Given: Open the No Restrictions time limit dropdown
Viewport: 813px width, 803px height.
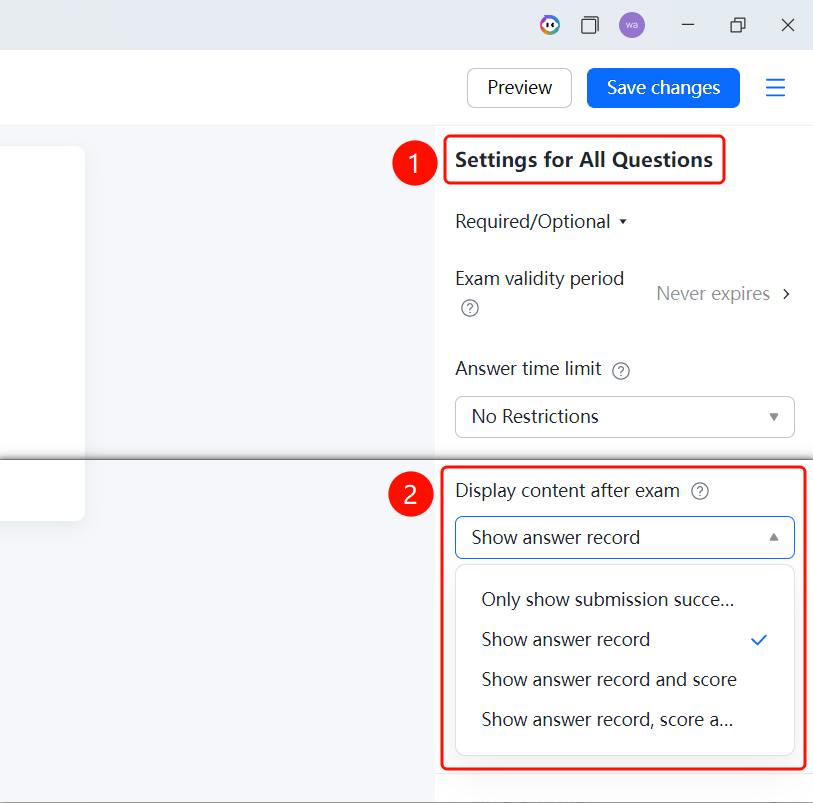Looking at the screenshot, I should point(625,417).
